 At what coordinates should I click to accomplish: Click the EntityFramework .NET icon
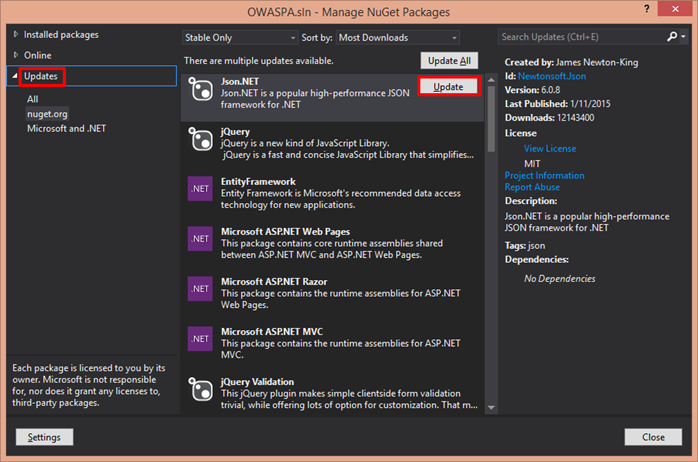coord(200,189)
